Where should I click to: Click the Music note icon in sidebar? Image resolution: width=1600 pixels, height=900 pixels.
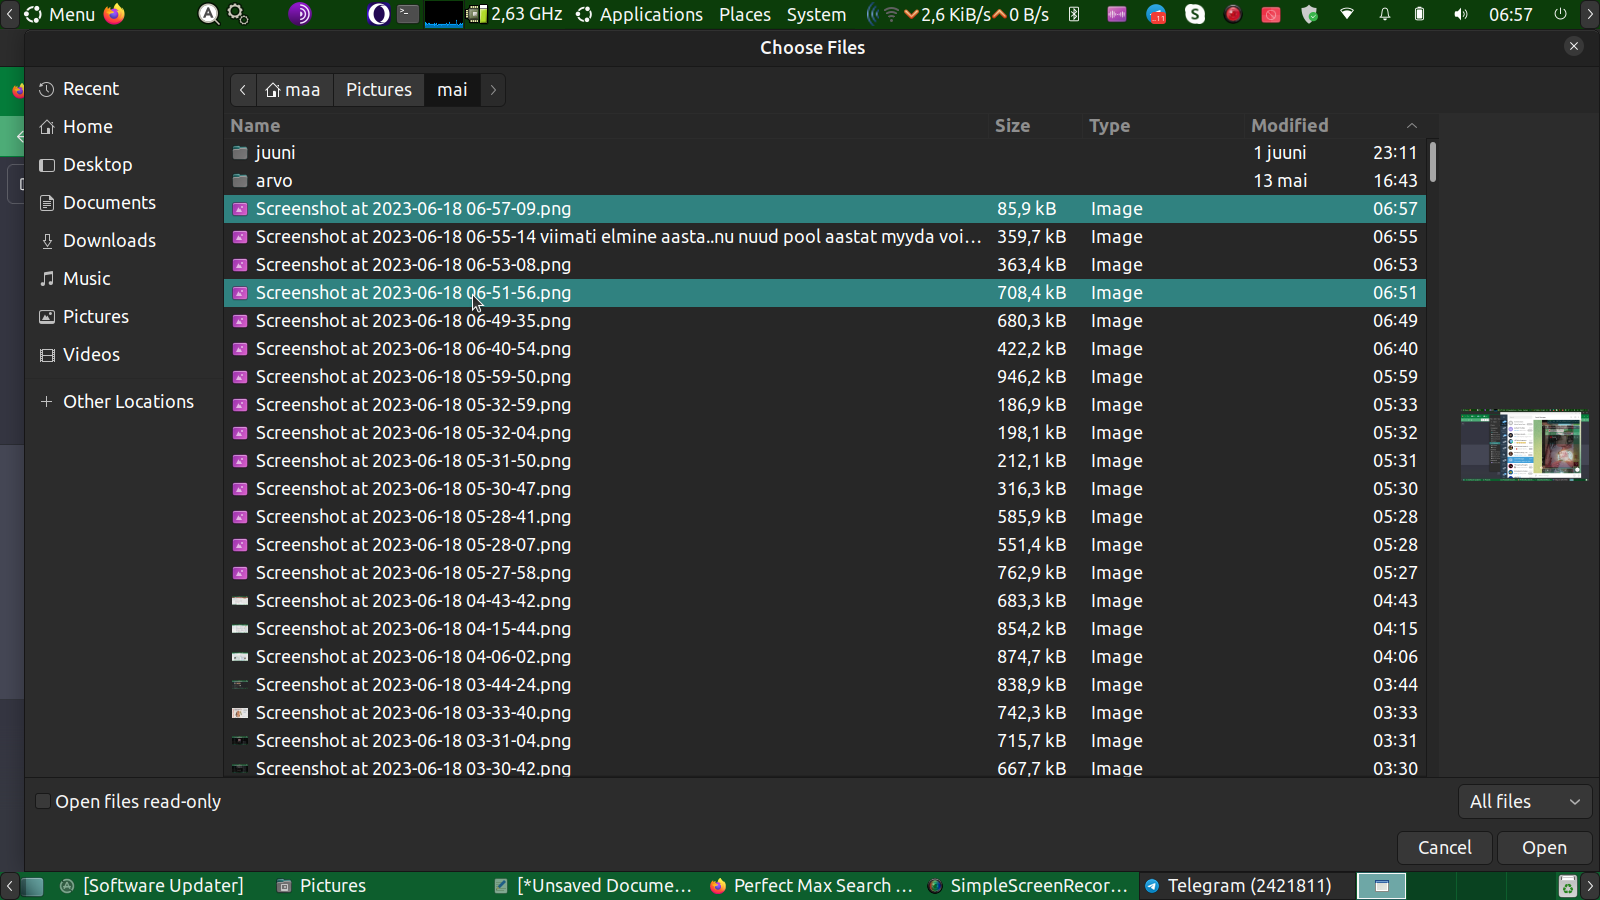tap(46, 279)
